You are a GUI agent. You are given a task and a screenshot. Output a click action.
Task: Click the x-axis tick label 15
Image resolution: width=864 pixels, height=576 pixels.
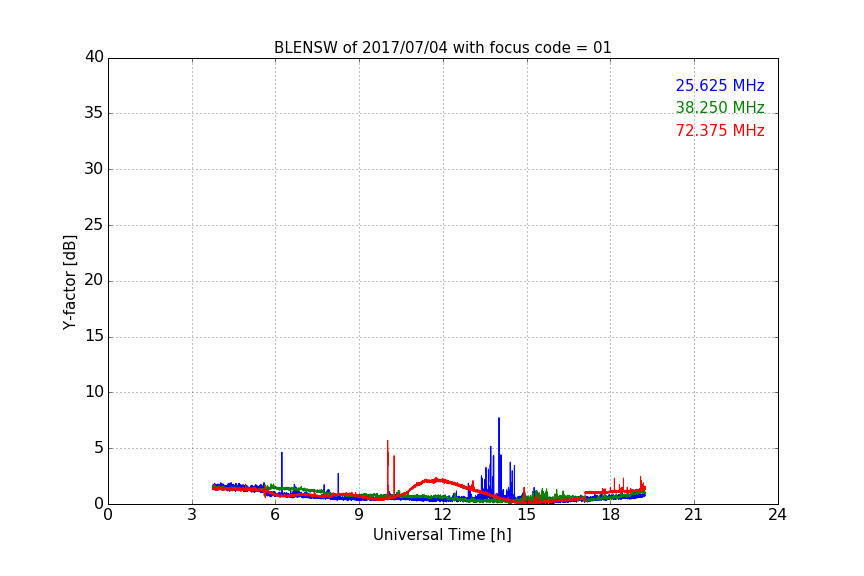(526, 515)
